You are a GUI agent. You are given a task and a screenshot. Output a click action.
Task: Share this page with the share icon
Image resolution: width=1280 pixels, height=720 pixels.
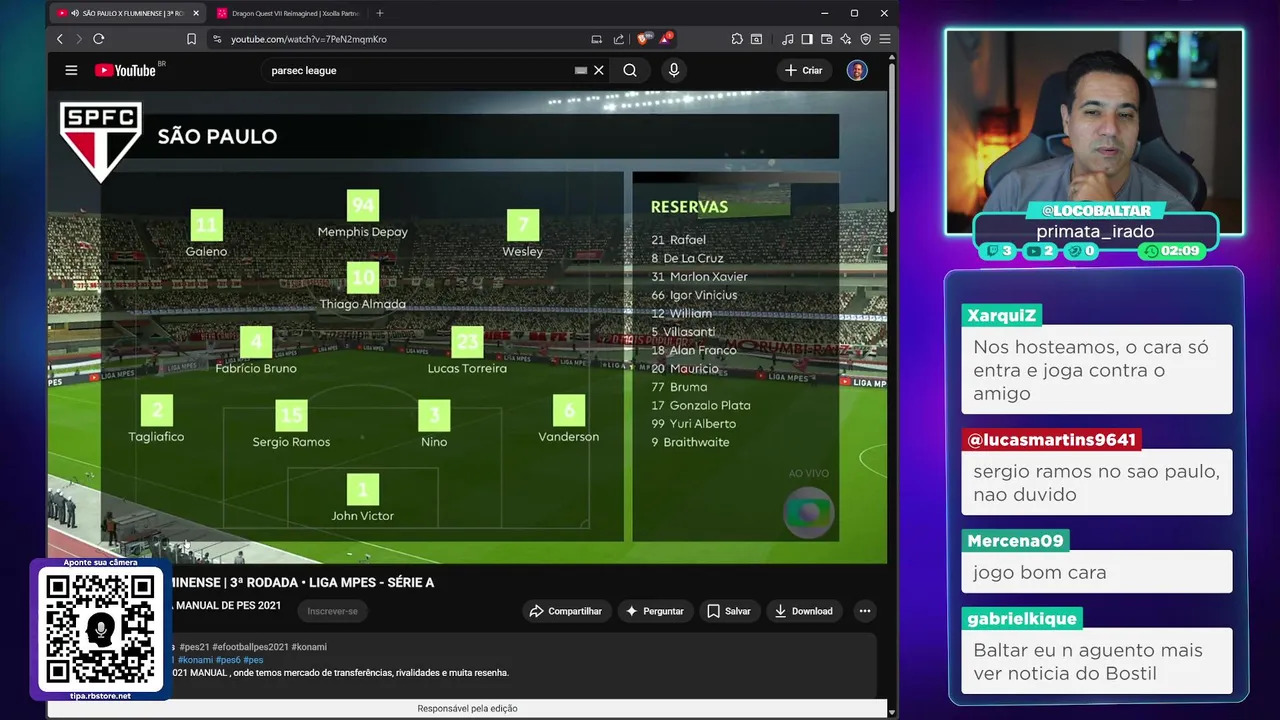[x=619, y=39]
